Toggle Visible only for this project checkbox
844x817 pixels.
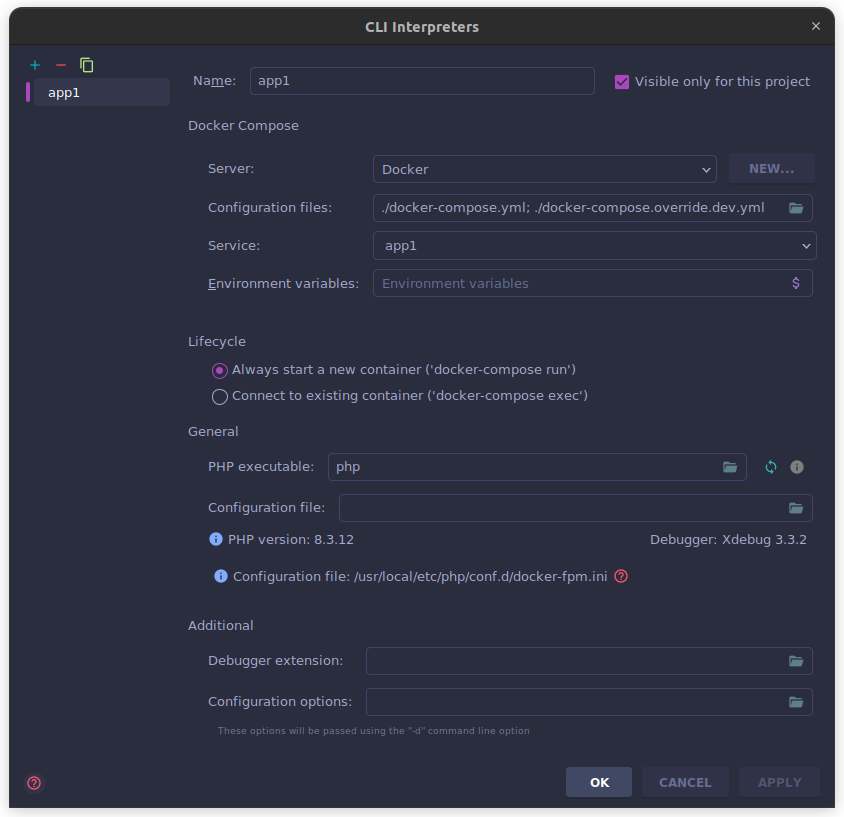(x=622, y=82)
